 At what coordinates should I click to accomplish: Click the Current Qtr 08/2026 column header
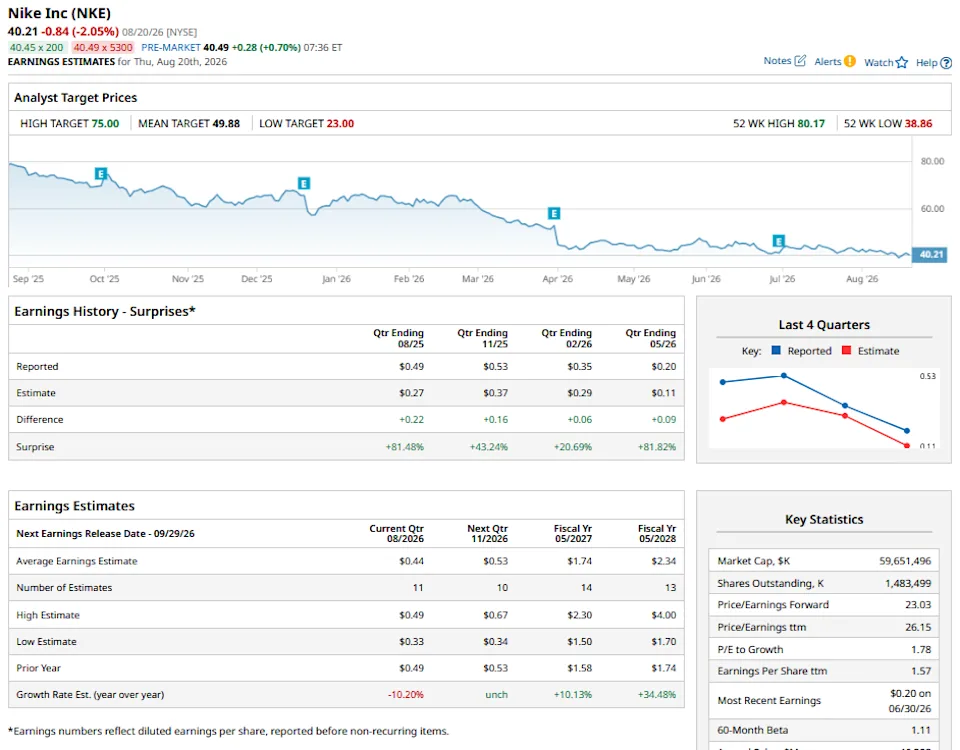pos(397,533)
